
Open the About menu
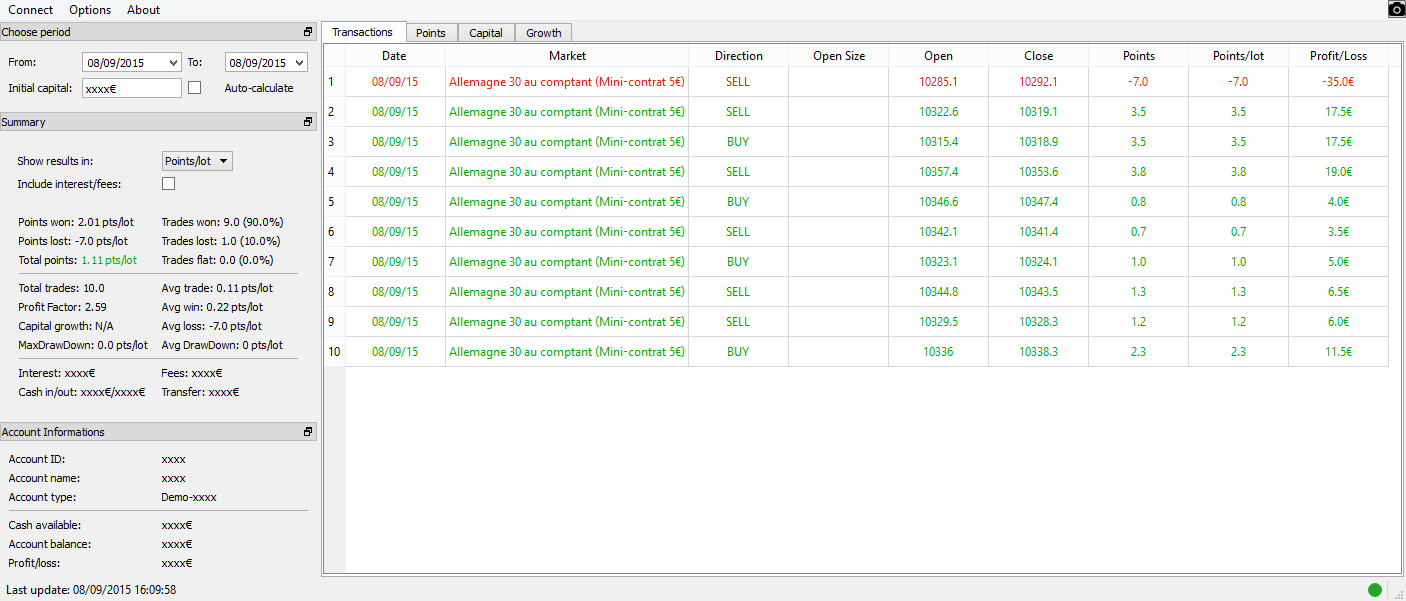click(143, 10)
